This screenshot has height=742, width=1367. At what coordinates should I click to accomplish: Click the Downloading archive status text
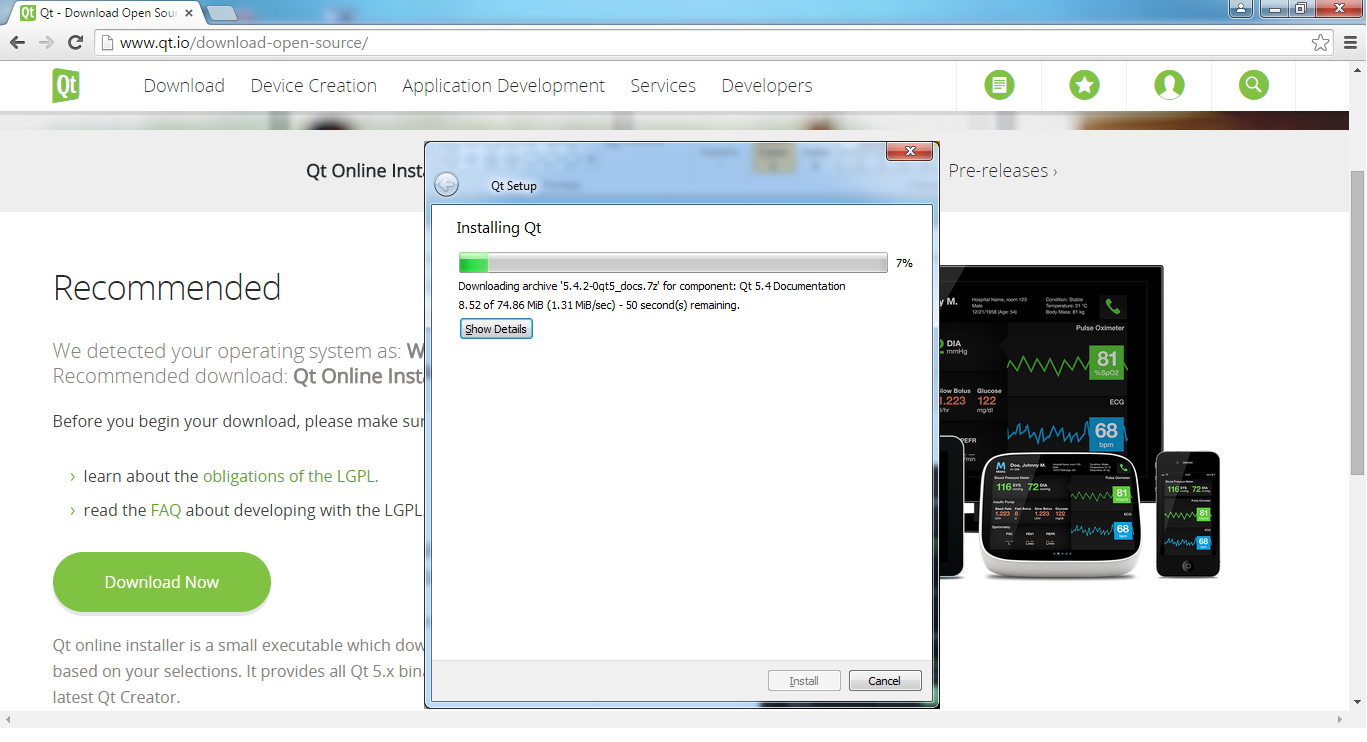point(652,286)
